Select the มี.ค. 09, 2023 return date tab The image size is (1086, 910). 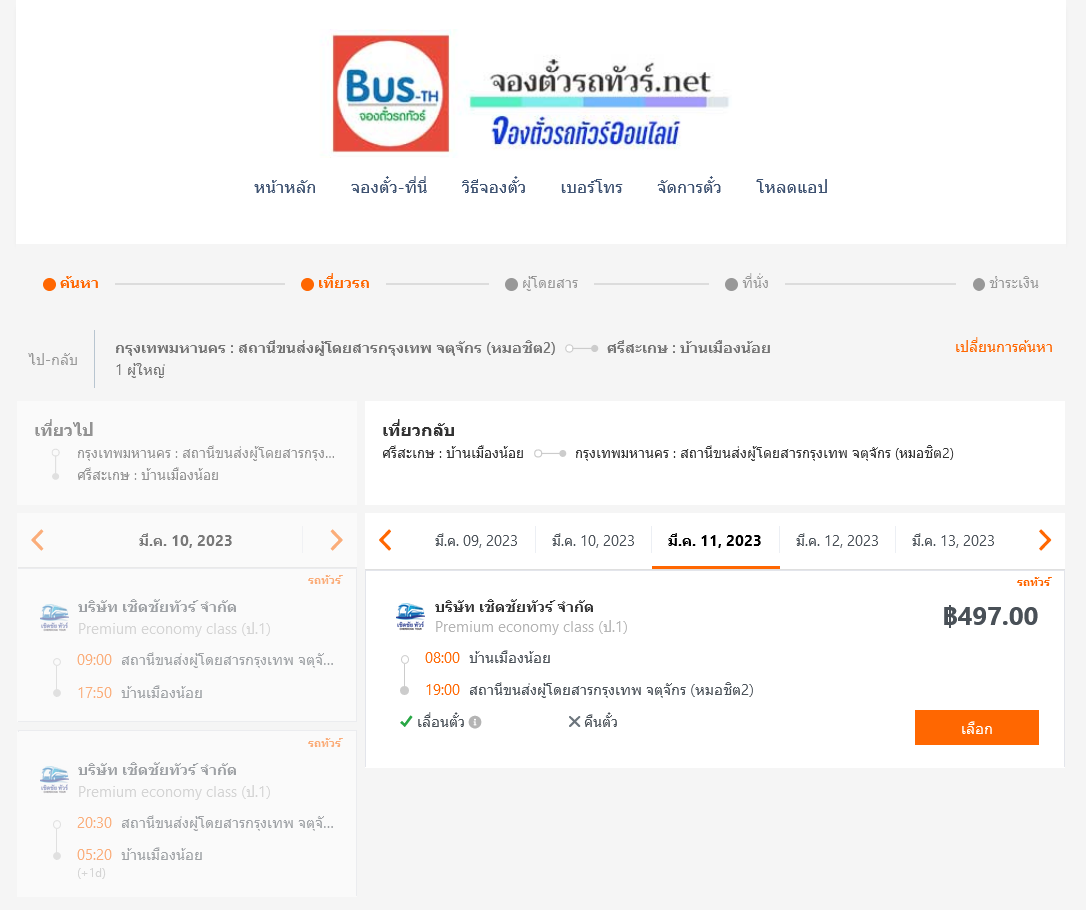477,541
